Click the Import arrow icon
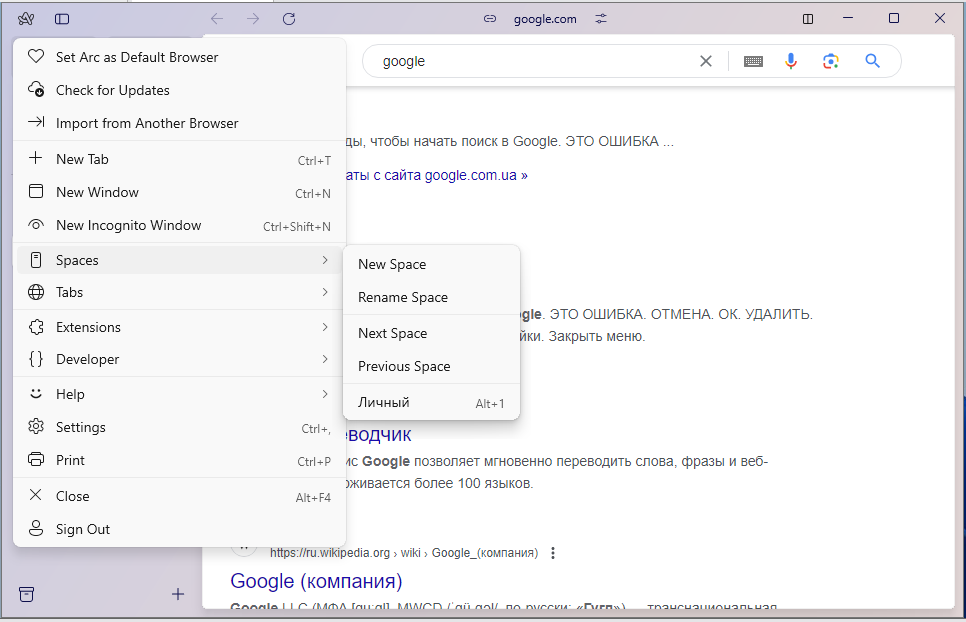Image resolution: width=966 pixels, height=622 pixels. click(x=36, y=122)
